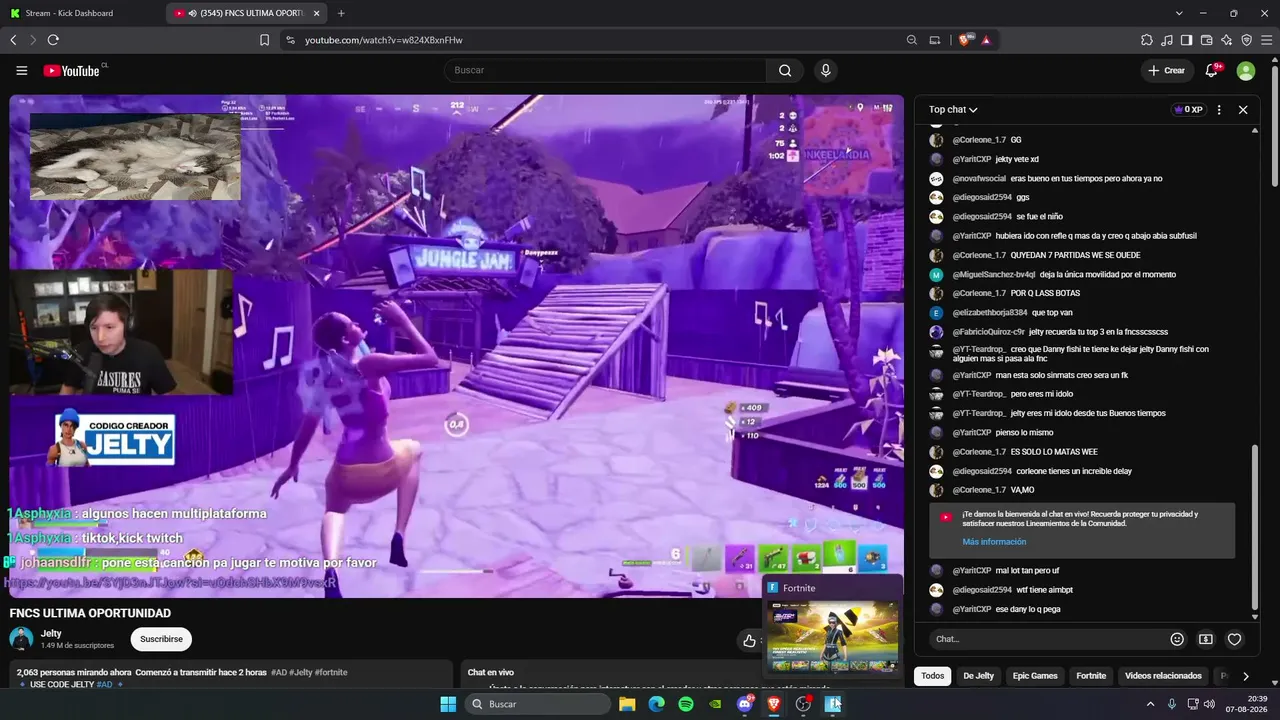
Task: Select the Videos relacionados chip
Action: point(1163,676)
